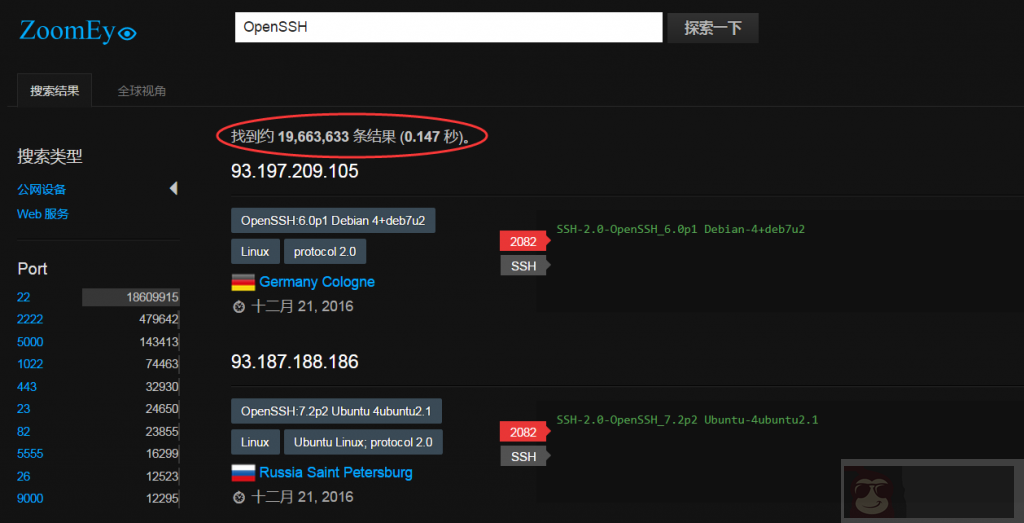Filter by port 1022
This screenshot has height=523, width=1024.
pos(30,364)
